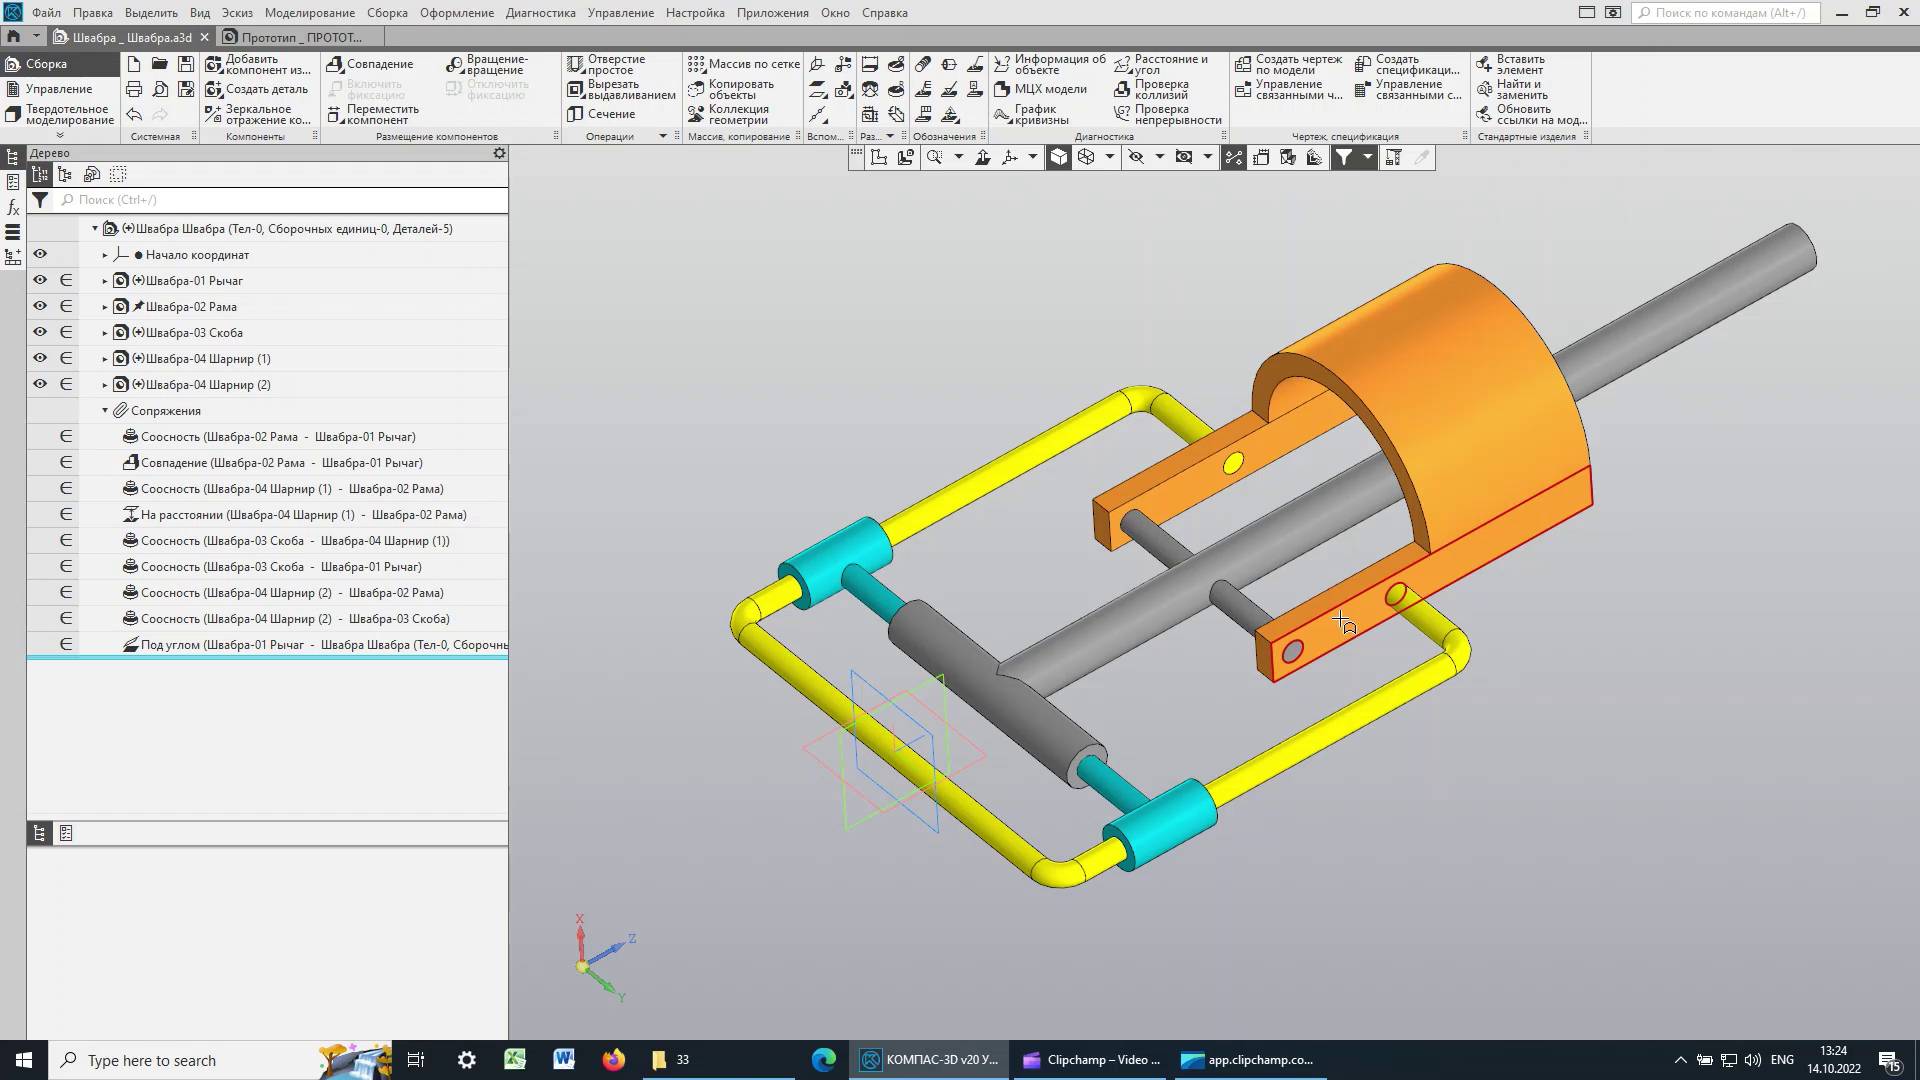Open Excel from the Windows taskbar
1920x1080 pixels.
point(515,1060)
